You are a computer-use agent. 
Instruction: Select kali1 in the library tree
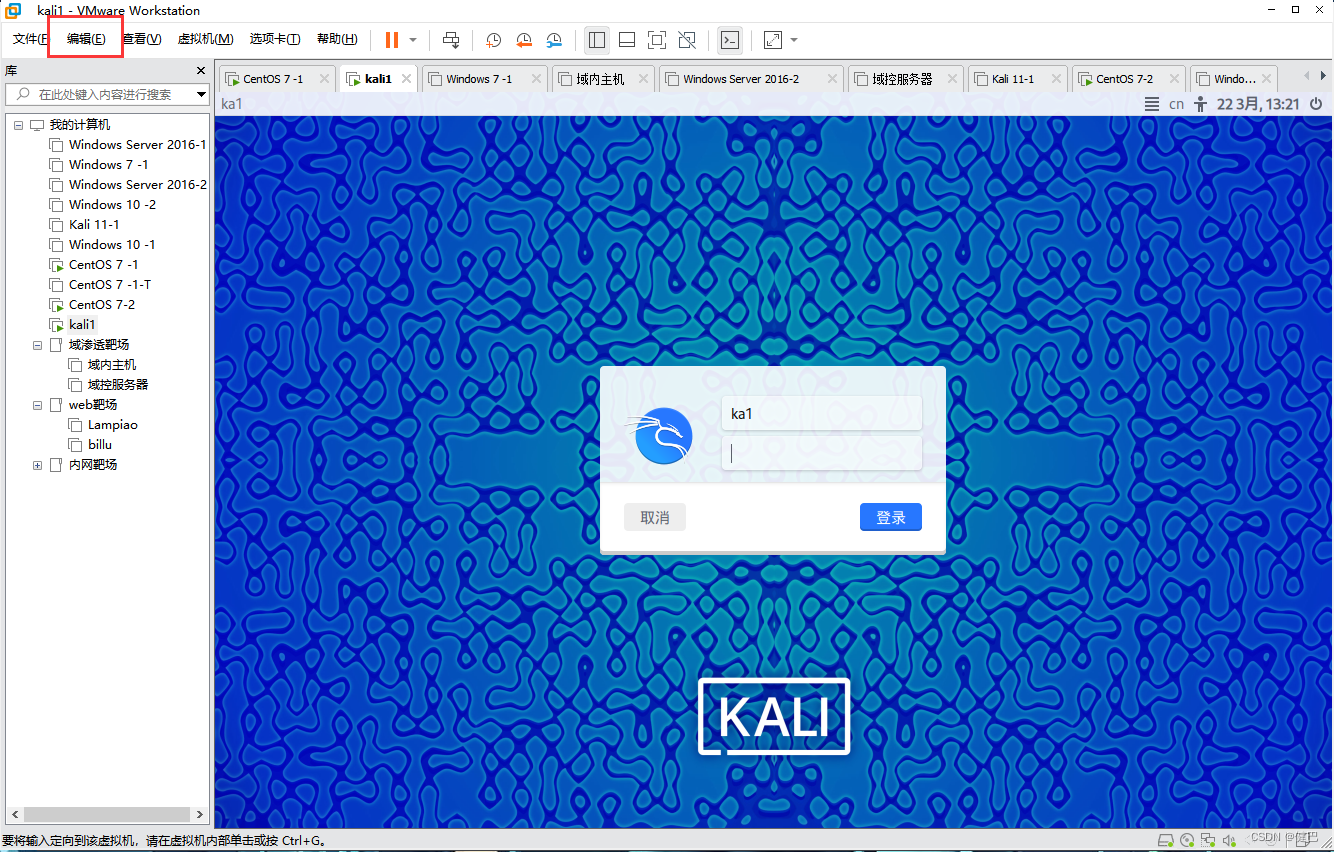(x=82, y=325)
